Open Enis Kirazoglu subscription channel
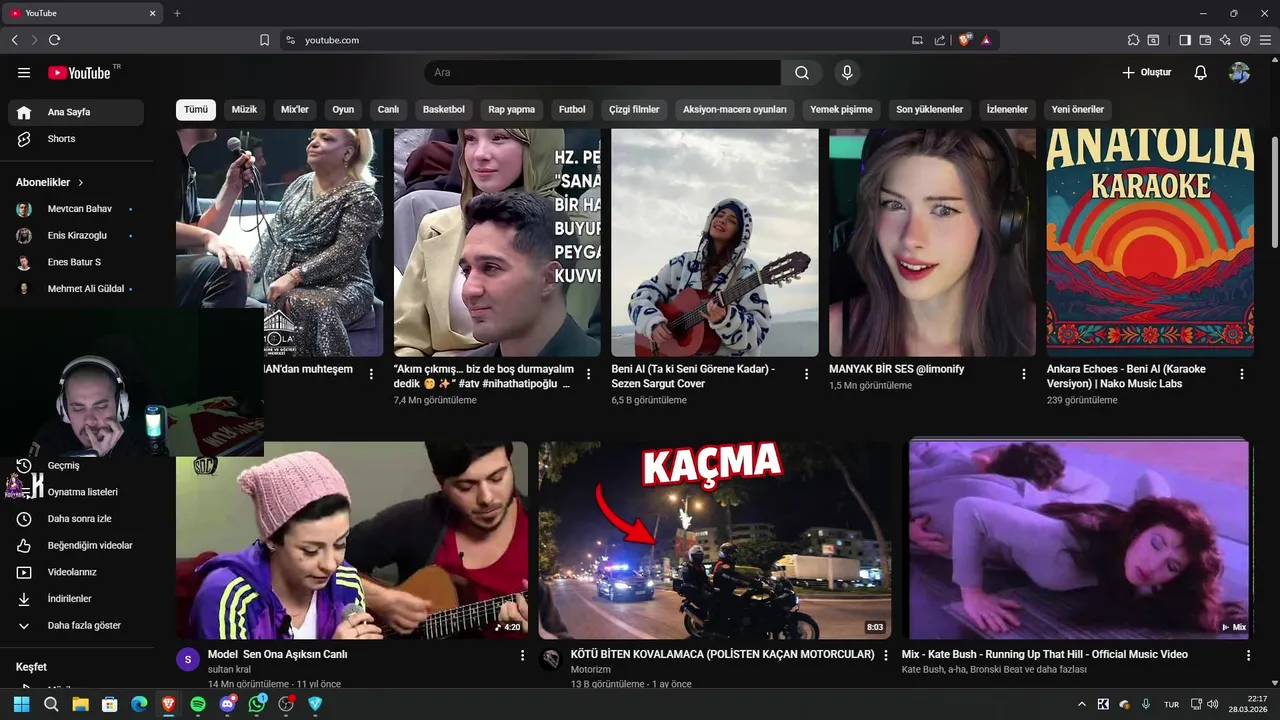This screenshot has height=720, width=1280. click(76, 236)
